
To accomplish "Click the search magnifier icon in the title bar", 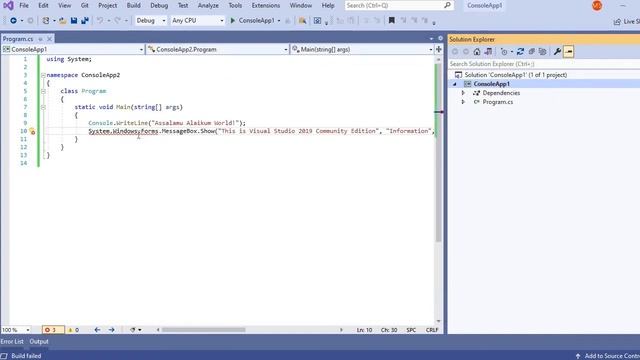I will click(x=447, y=5).
